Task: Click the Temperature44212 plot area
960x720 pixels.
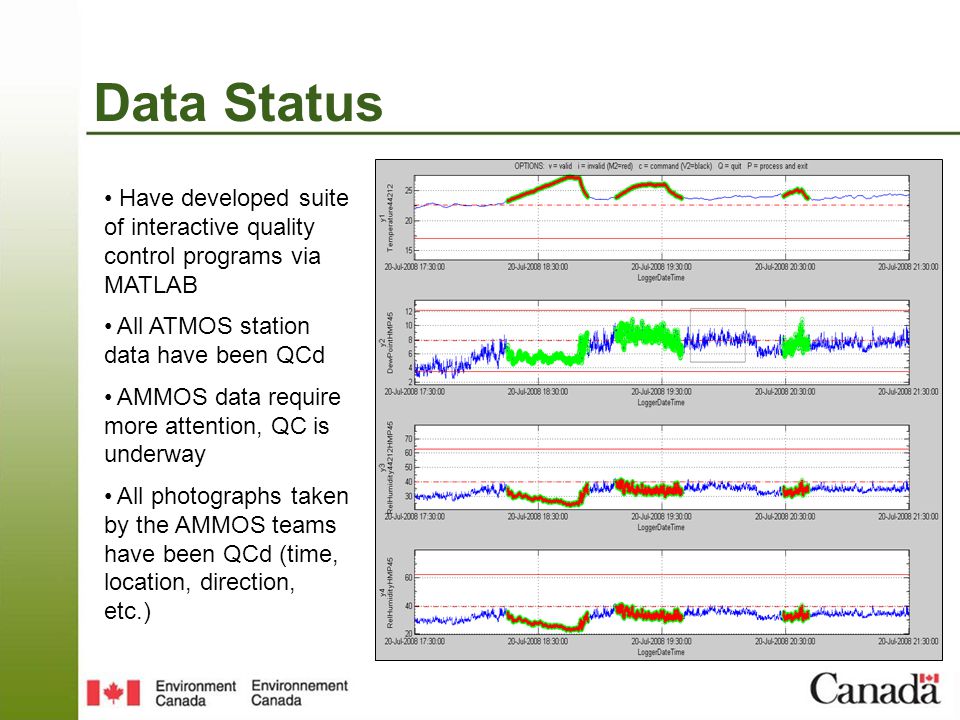Action: (662, 217)
